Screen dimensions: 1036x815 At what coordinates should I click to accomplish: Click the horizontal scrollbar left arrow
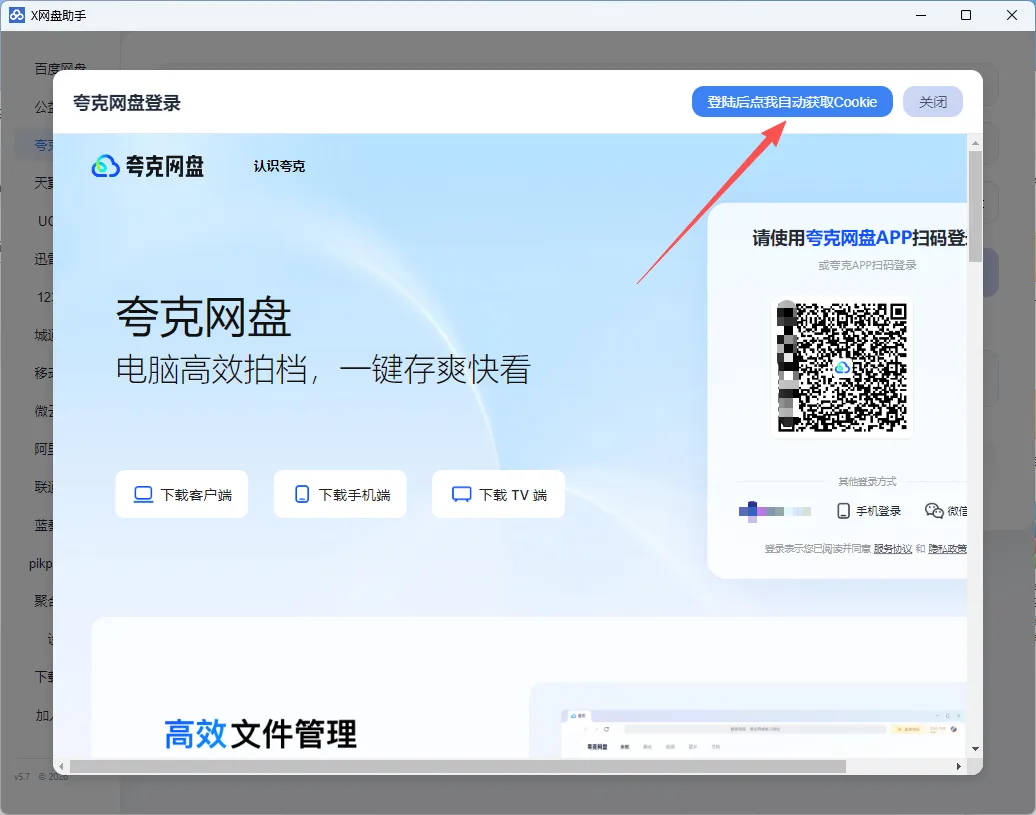(x=61, y=767)
